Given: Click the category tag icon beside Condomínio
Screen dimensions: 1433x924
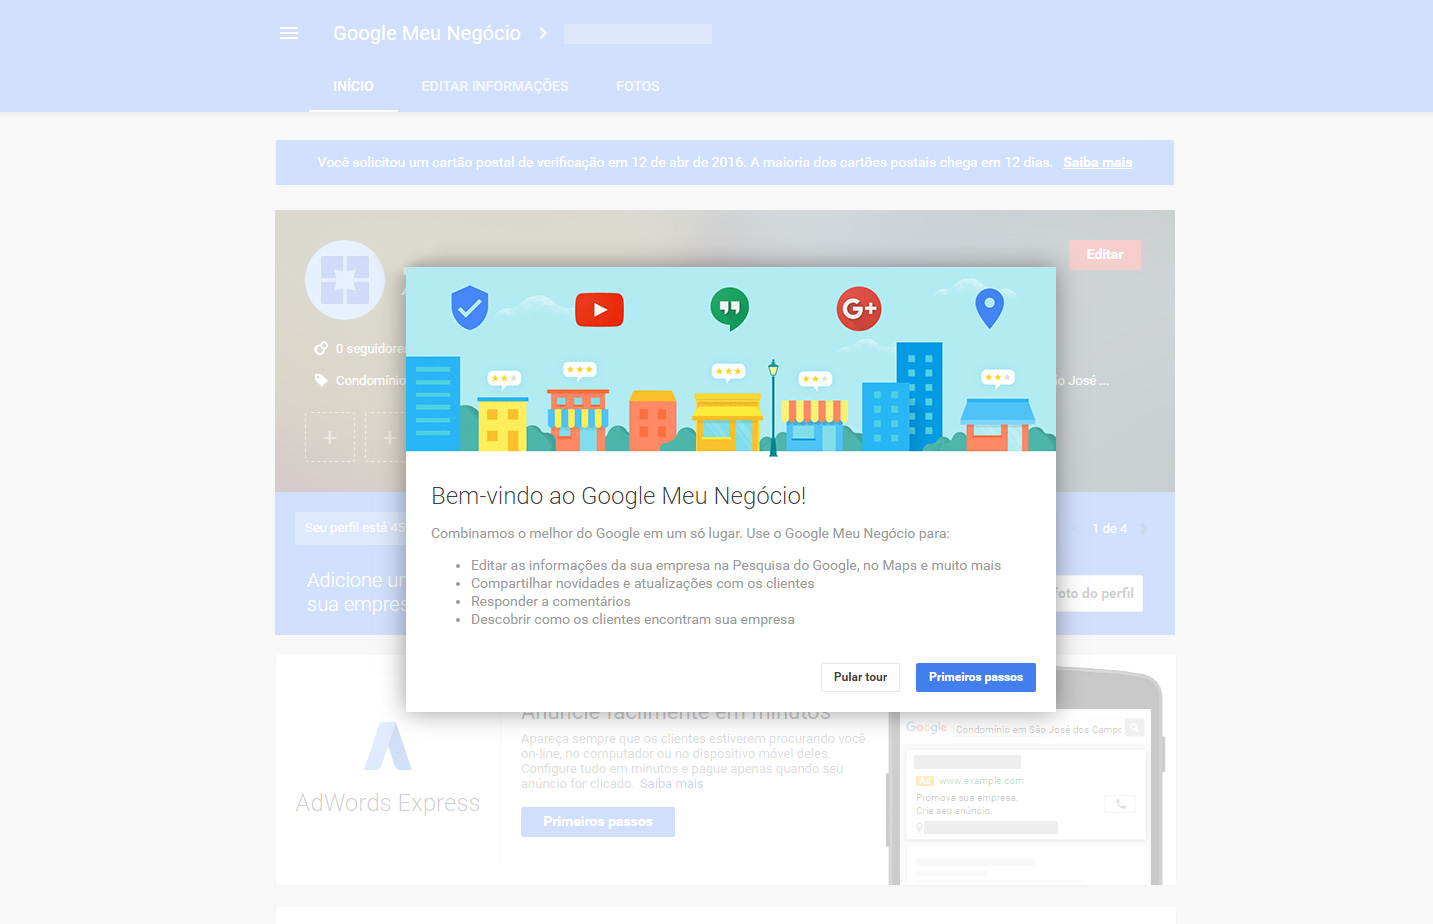Looking at the screenshot, I should pyautogui.click(x=321, y=380).
